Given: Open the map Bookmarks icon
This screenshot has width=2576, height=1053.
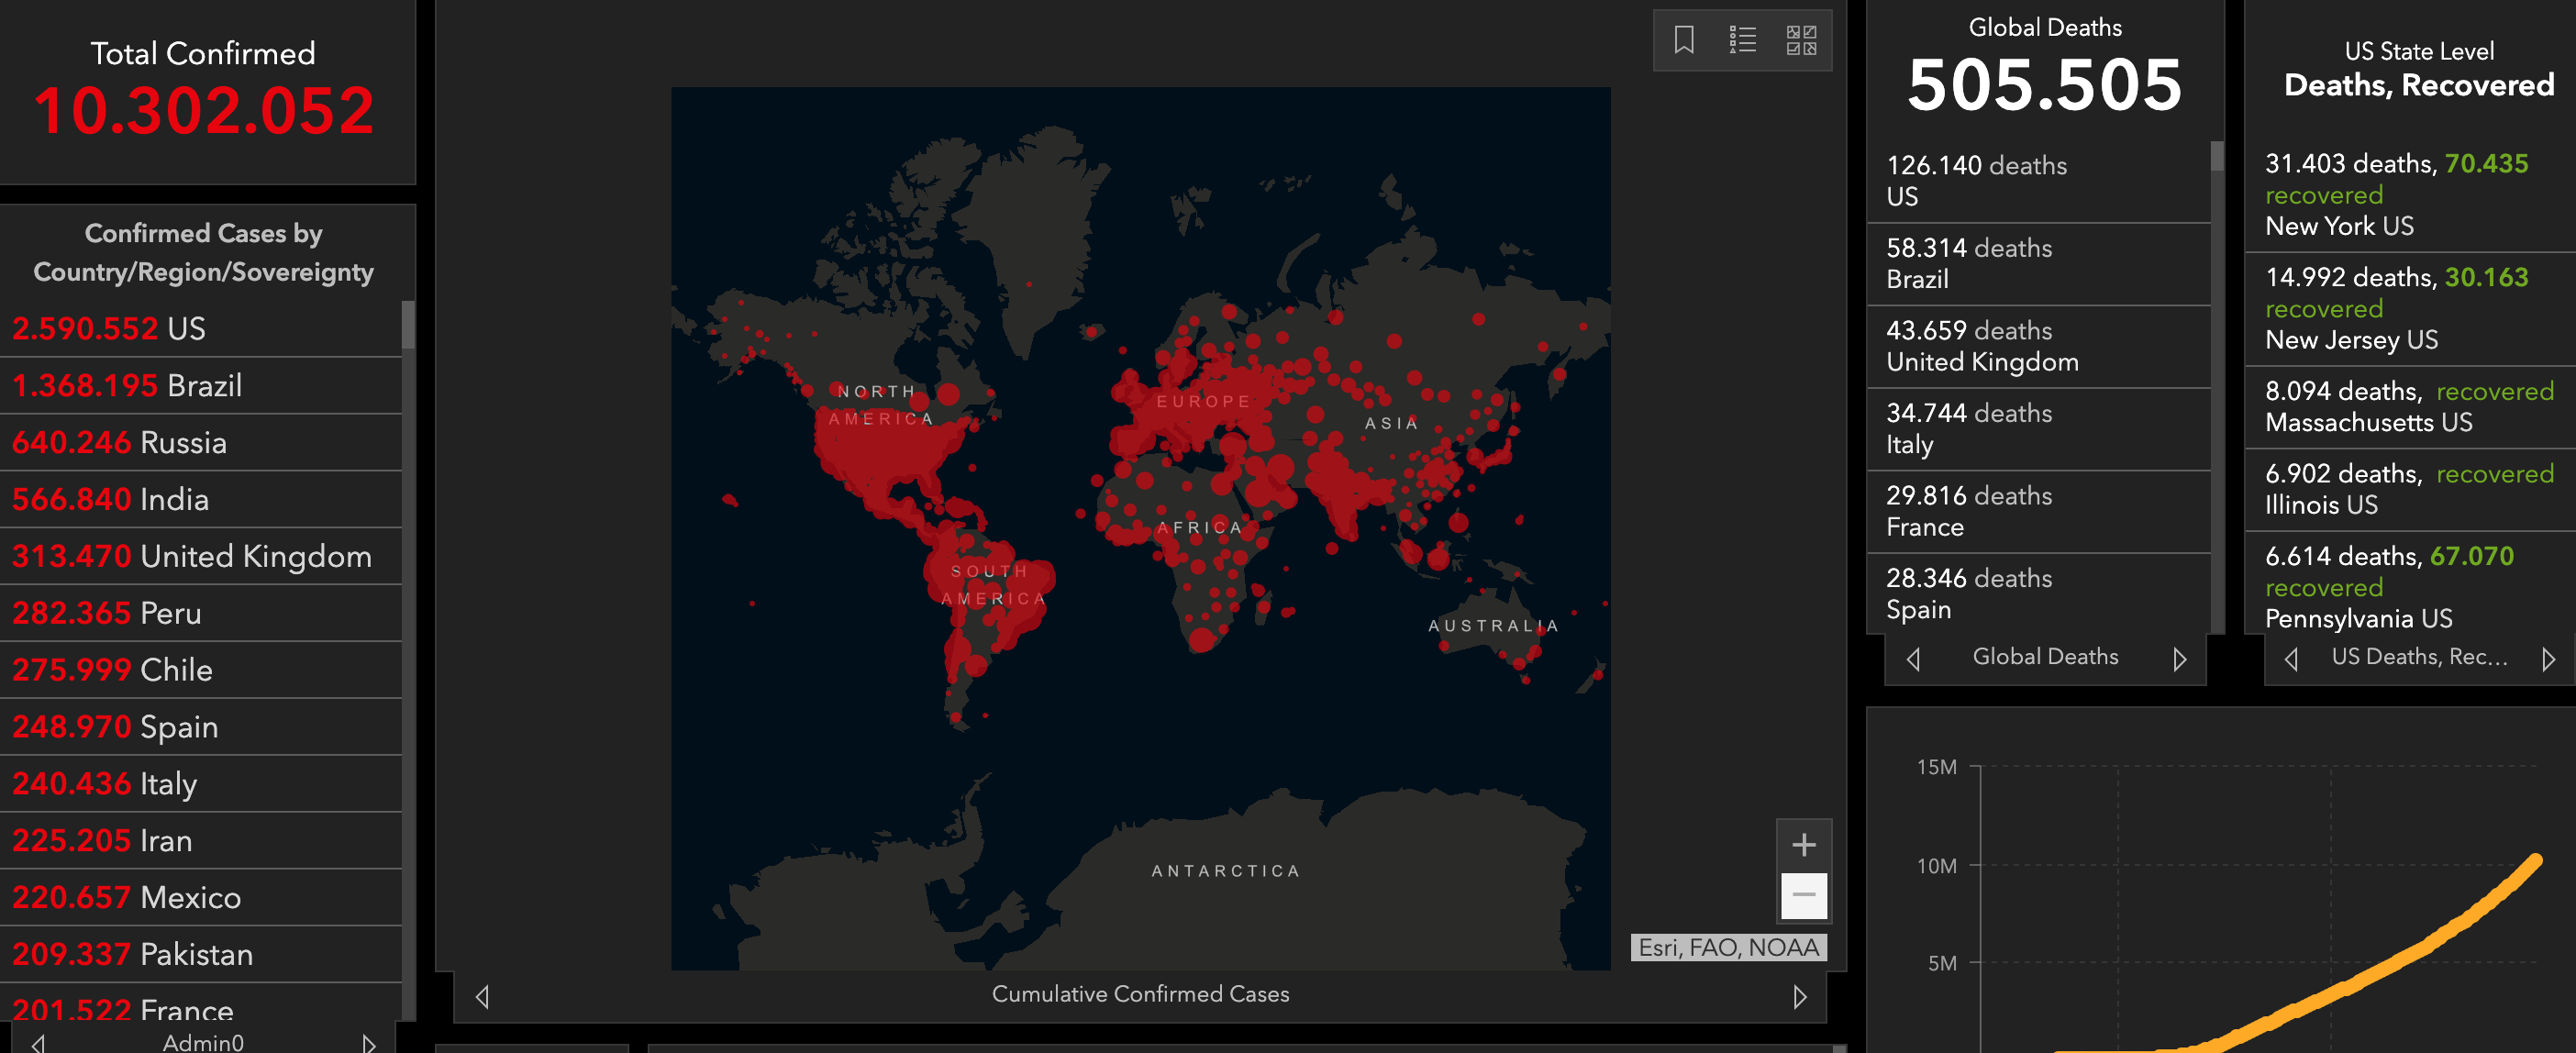Looking at the screenshot, I should point(1684,40).
